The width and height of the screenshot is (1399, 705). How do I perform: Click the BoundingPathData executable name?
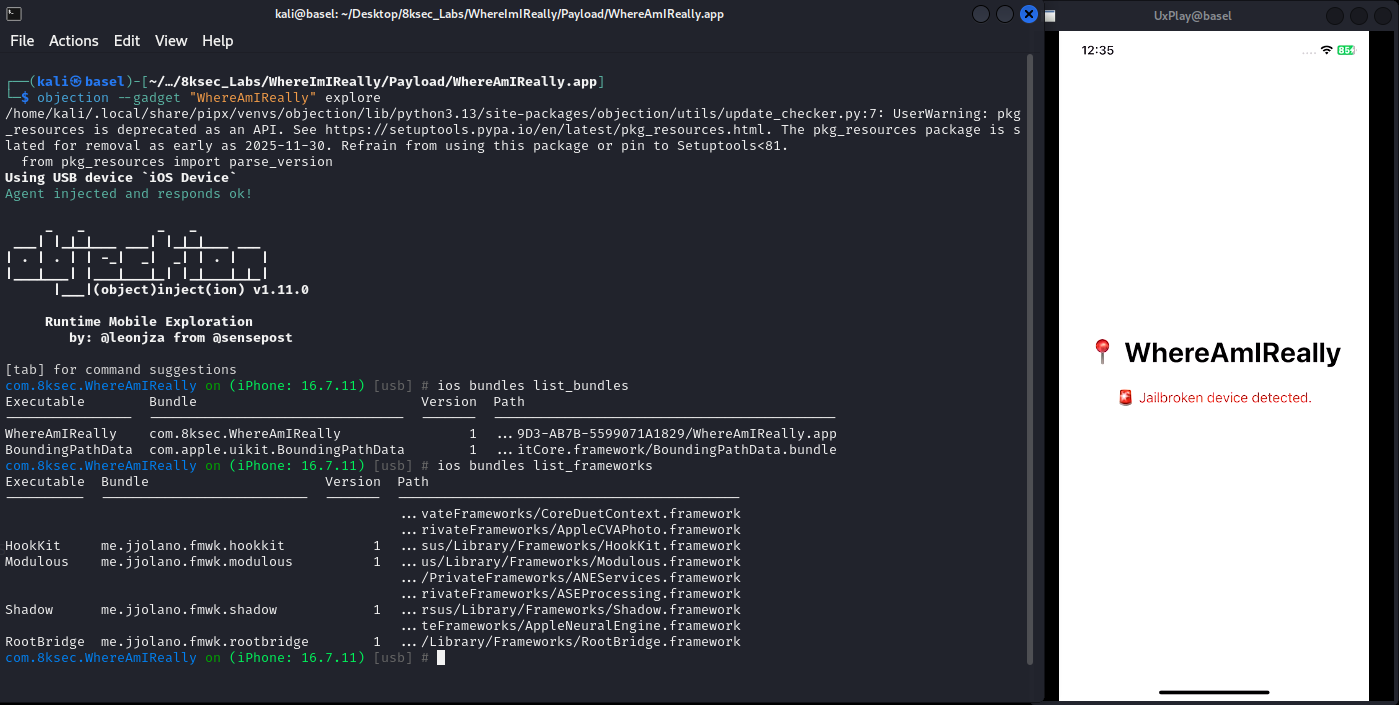(x=69, y=450)
